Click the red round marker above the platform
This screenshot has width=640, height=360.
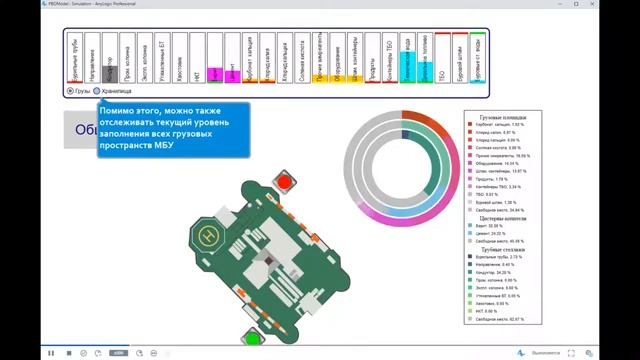pyautogui.click(x=284, y=181)
